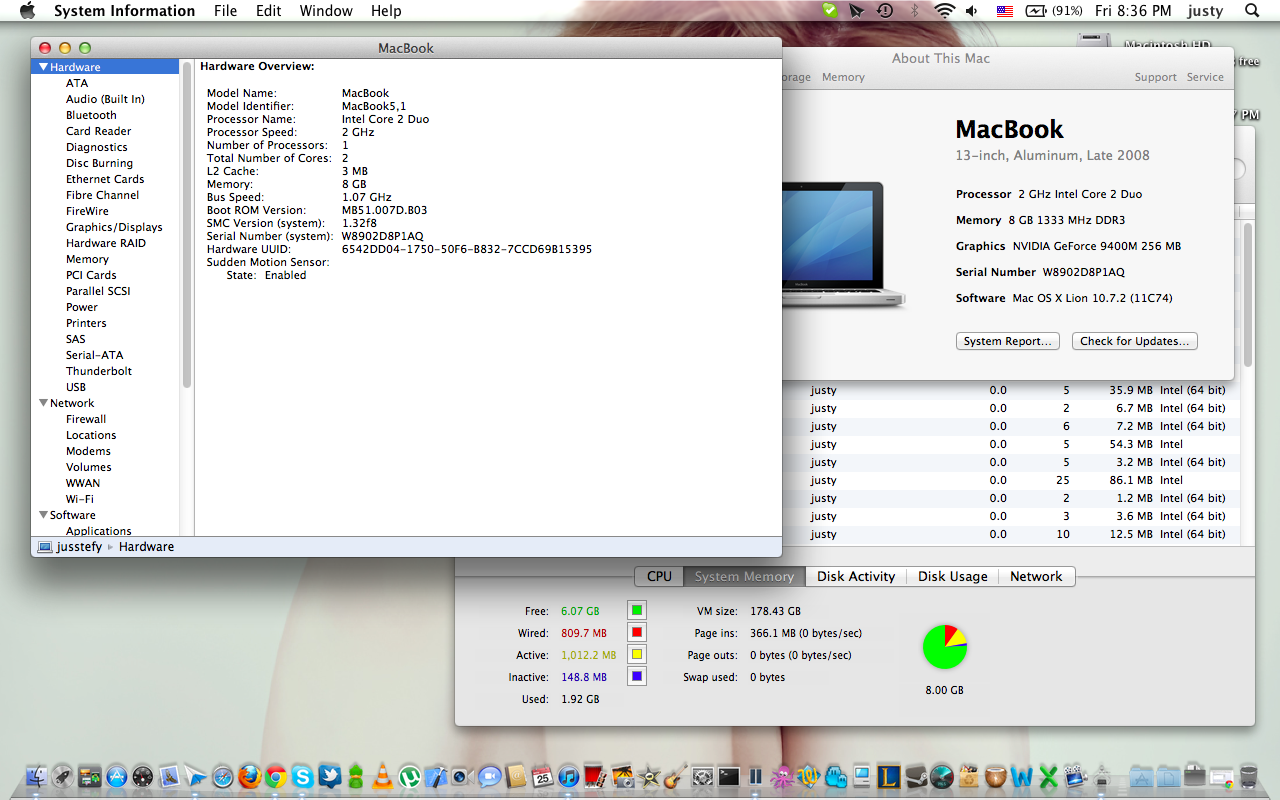
Task: Select Thunderbolt in the sidebar
Action: click(99, 371)
